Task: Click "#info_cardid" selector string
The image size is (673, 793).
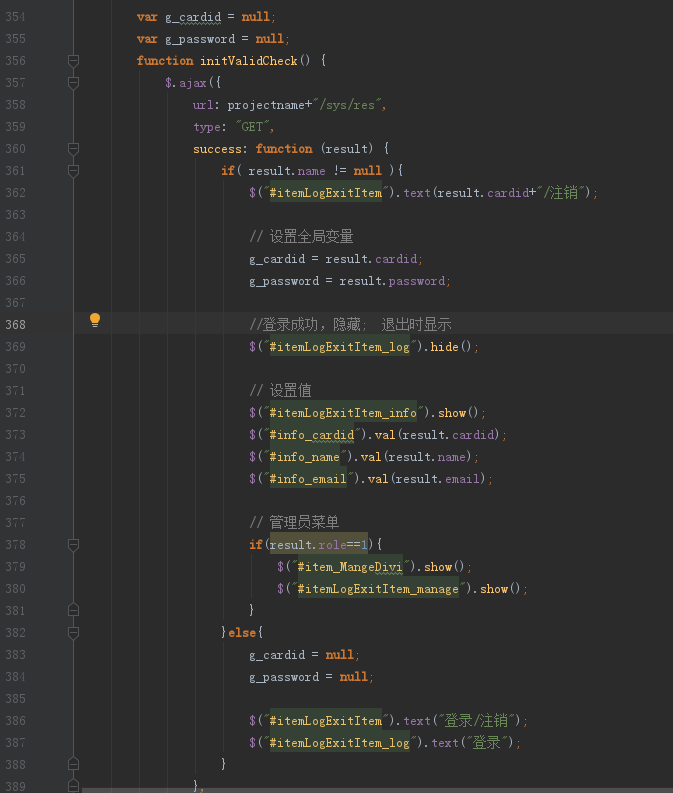Action: click(312, 435)
